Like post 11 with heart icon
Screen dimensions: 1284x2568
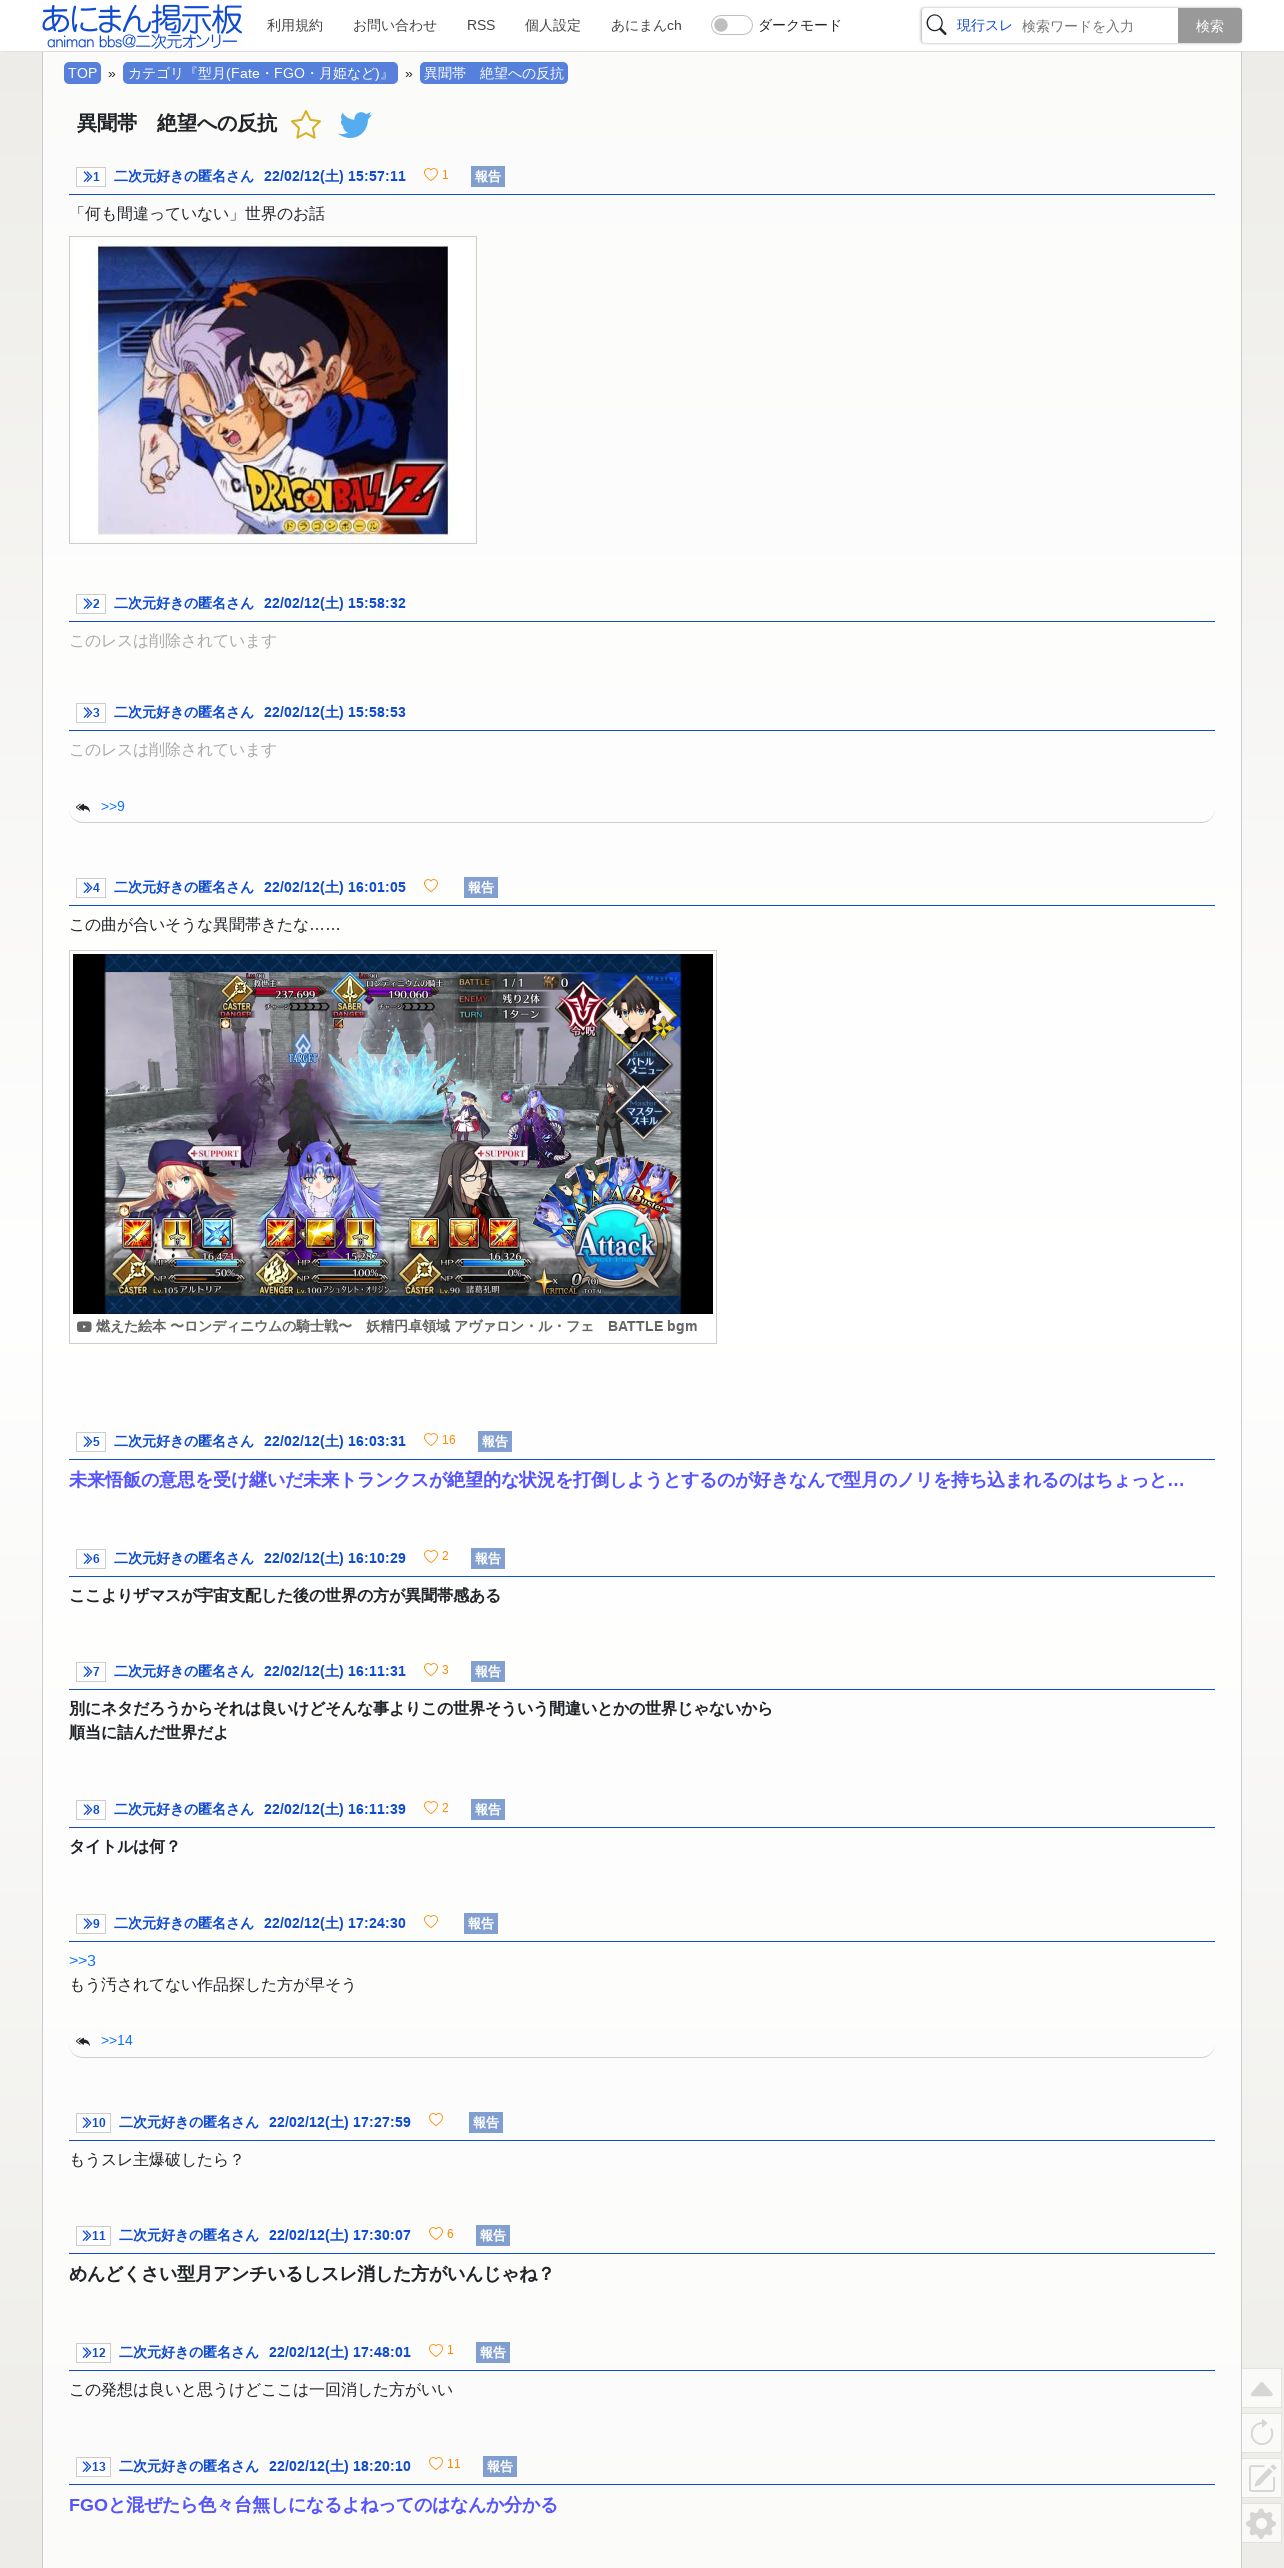(436, 2234)
